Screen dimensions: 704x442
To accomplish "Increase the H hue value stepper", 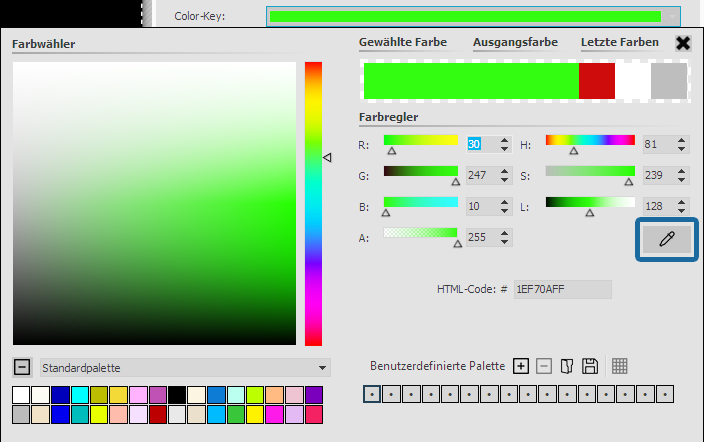I will [x=682, y=141].
